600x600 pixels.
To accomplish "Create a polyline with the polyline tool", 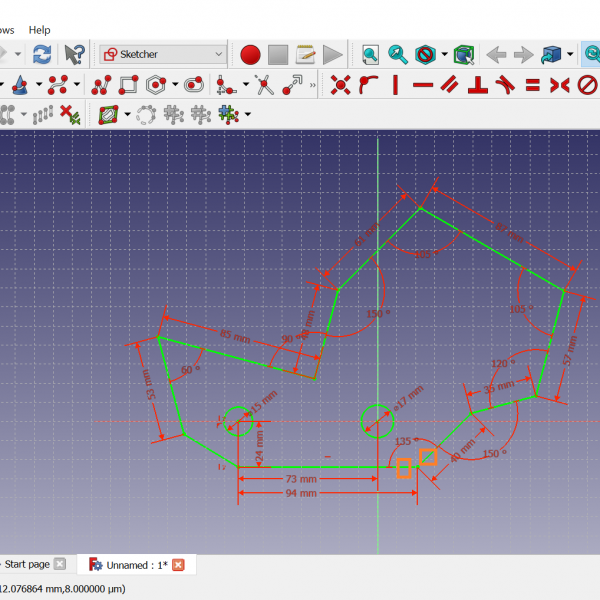I will (x=101, y=85).
